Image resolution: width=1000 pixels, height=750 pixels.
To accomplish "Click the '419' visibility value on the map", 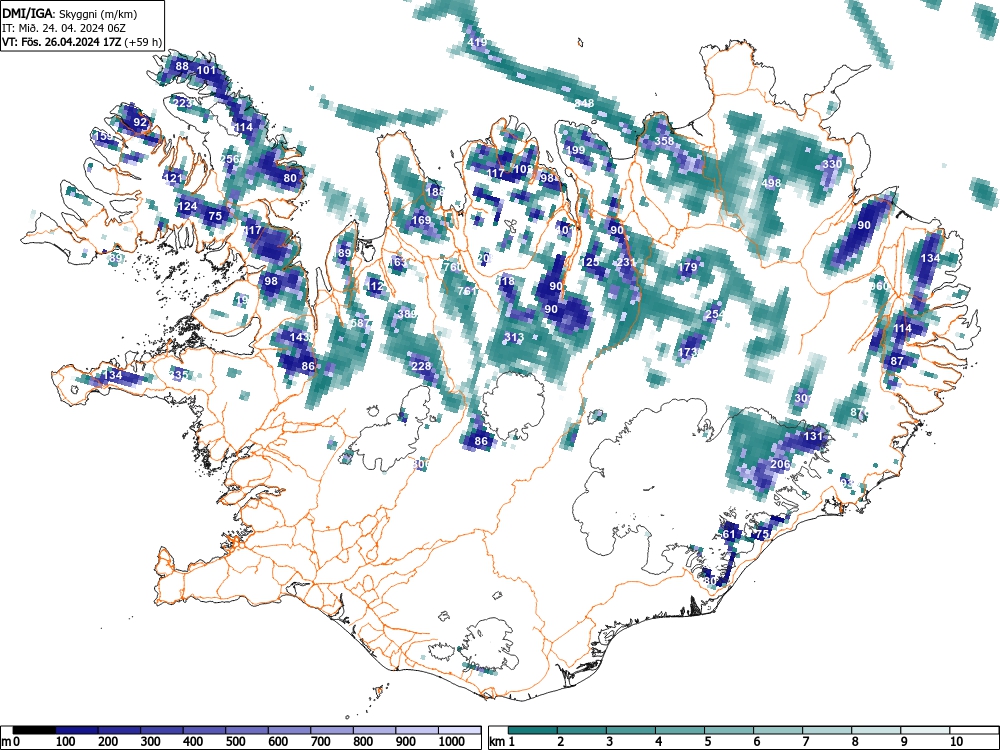I will pos(477,43).
